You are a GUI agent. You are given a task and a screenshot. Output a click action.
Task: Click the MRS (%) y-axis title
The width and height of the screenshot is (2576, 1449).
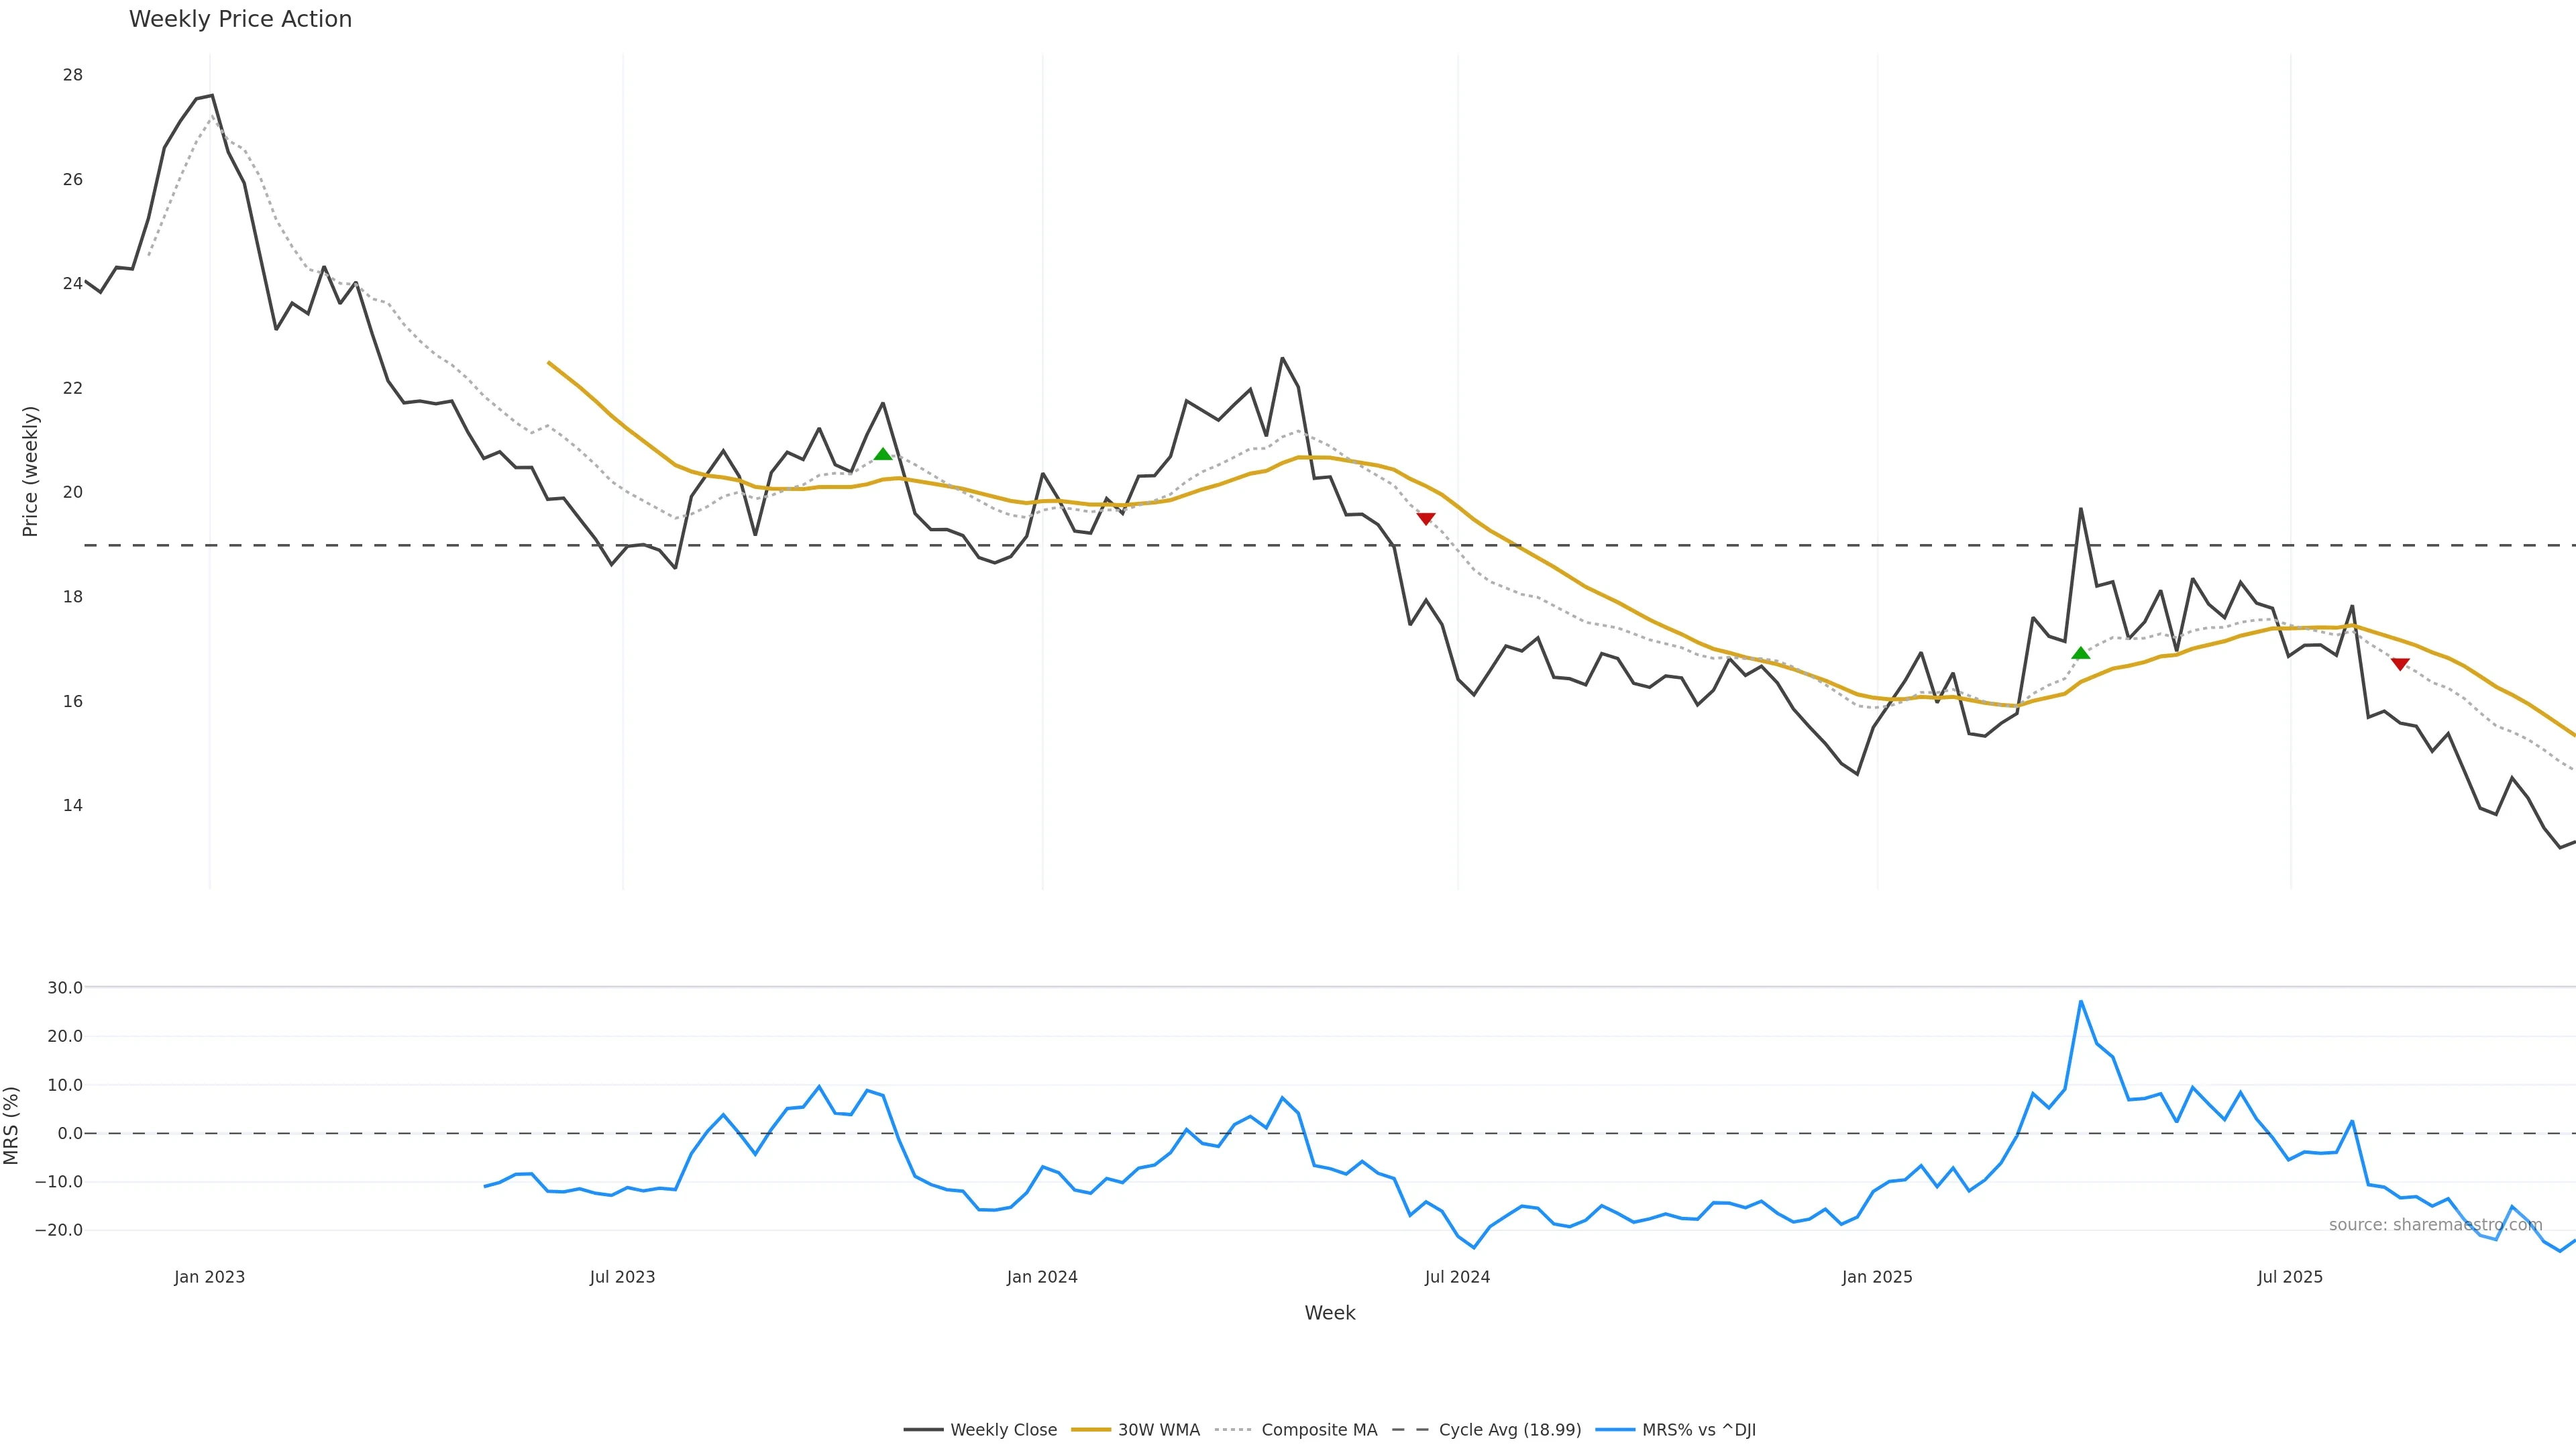(x=12, y=1125)
